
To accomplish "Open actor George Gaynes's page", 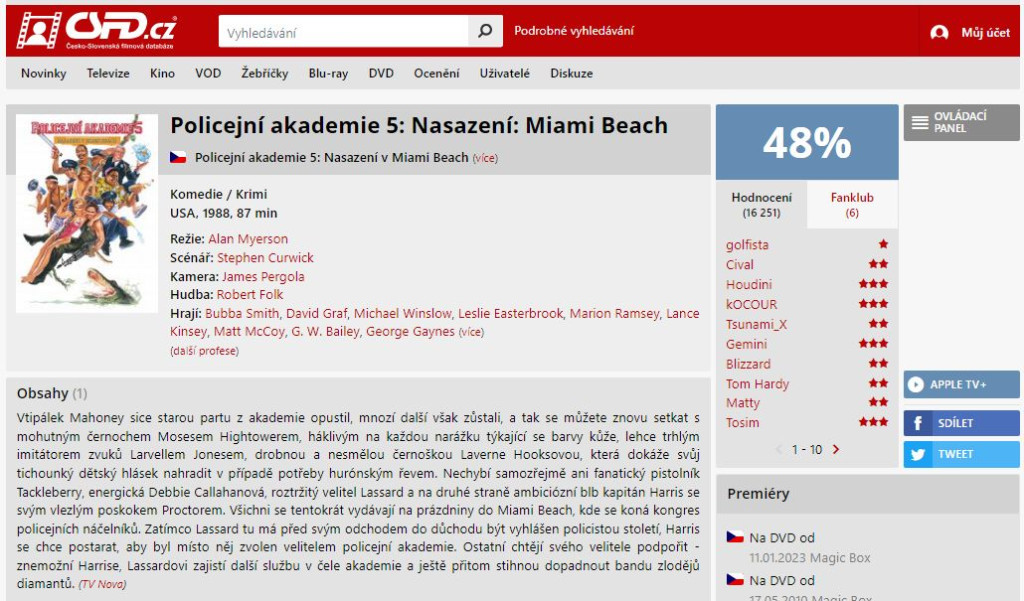I will [x=410, y=332].
